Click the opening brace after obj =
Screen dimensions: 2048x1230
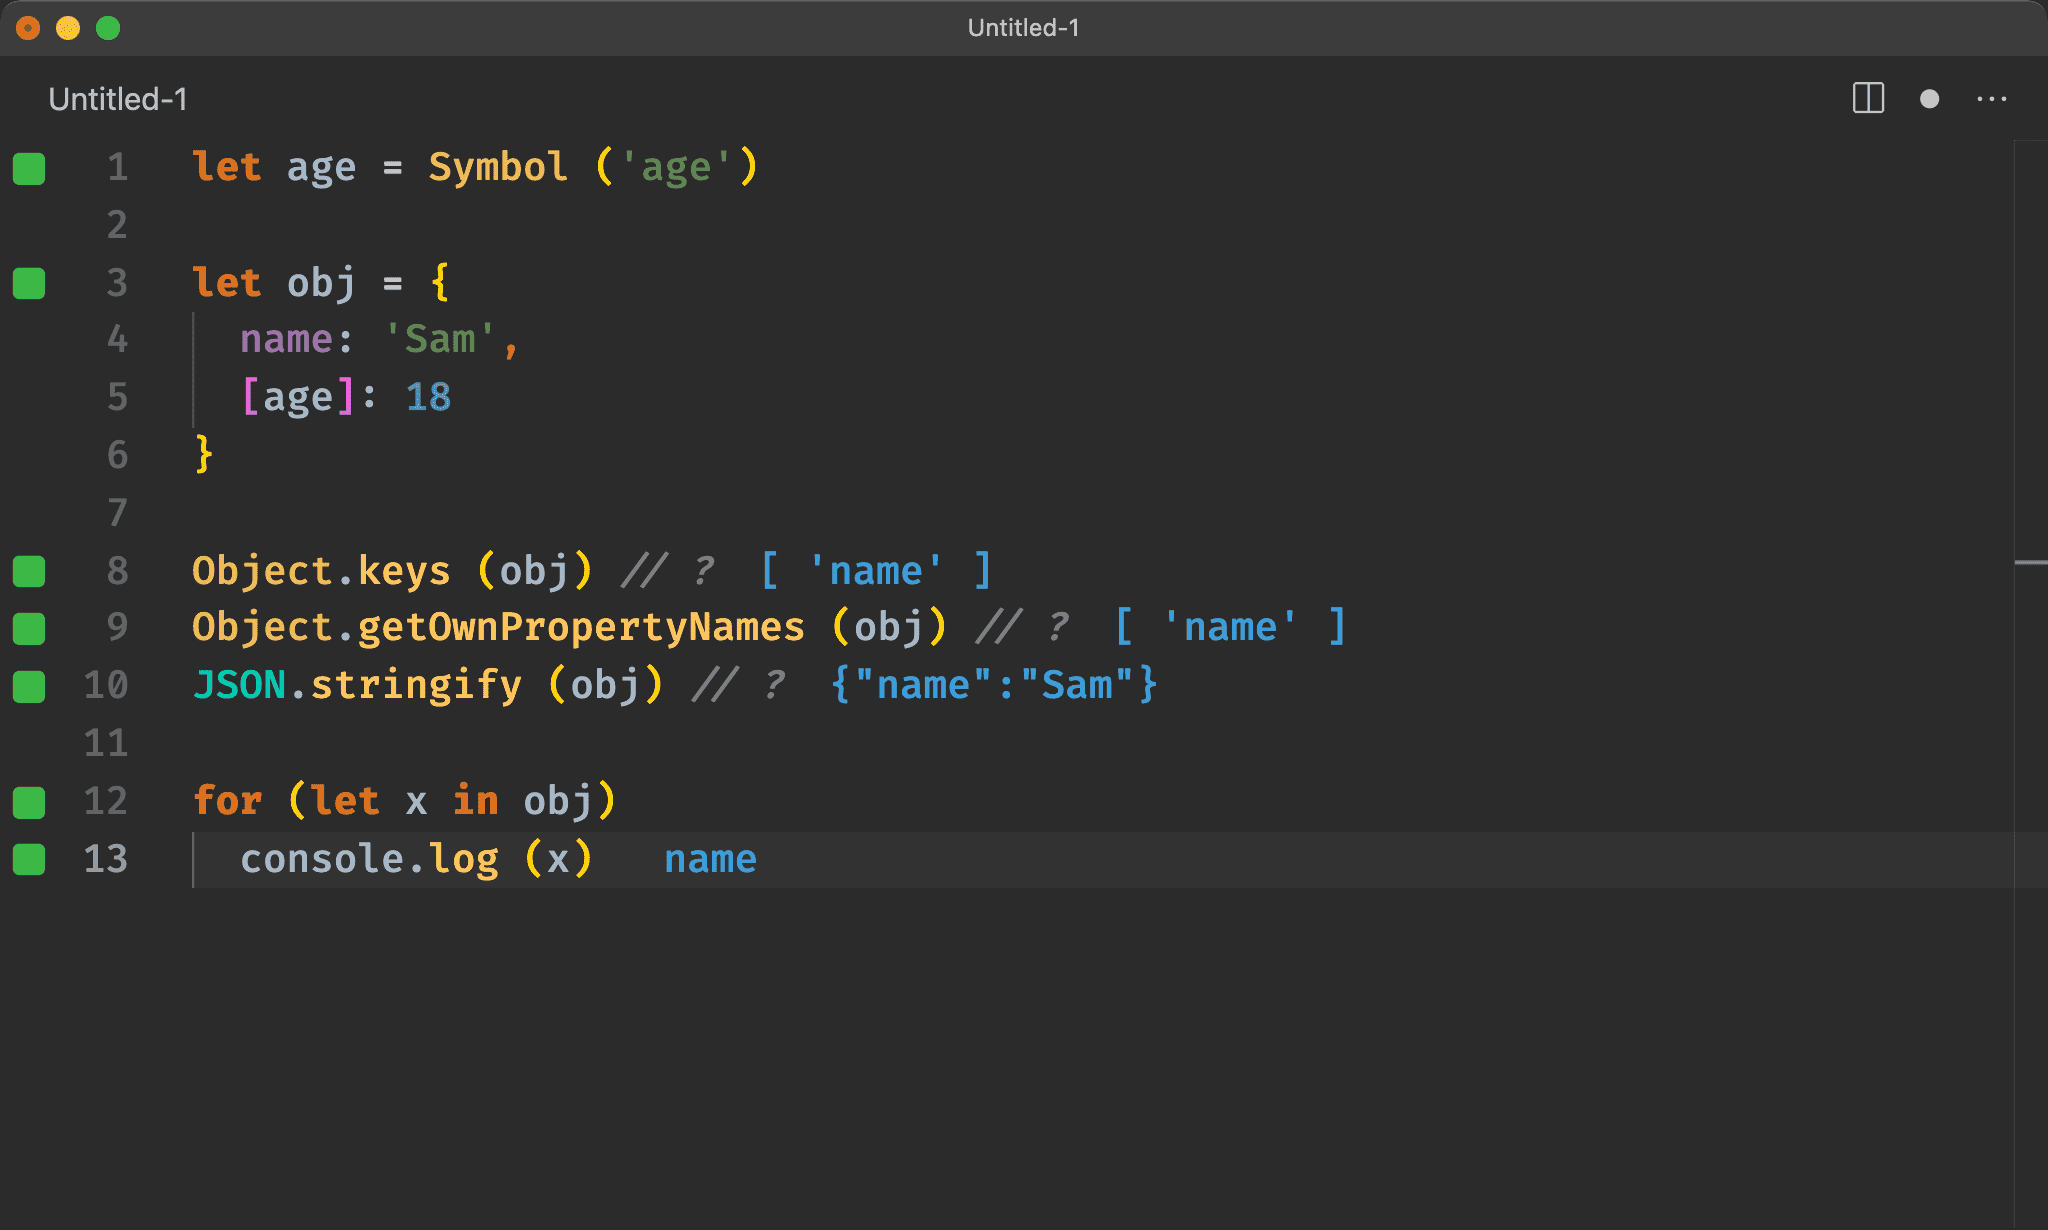tap(439, 283)
